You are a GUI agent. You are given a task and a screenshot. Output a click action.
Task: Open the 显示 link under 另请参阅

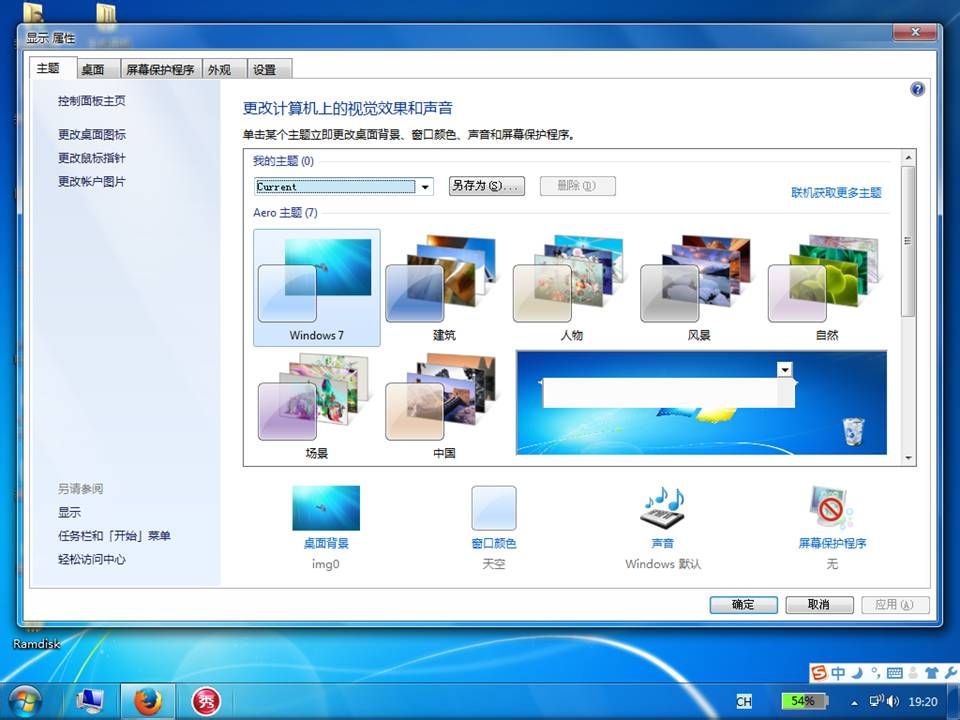[x=69, y=512]
